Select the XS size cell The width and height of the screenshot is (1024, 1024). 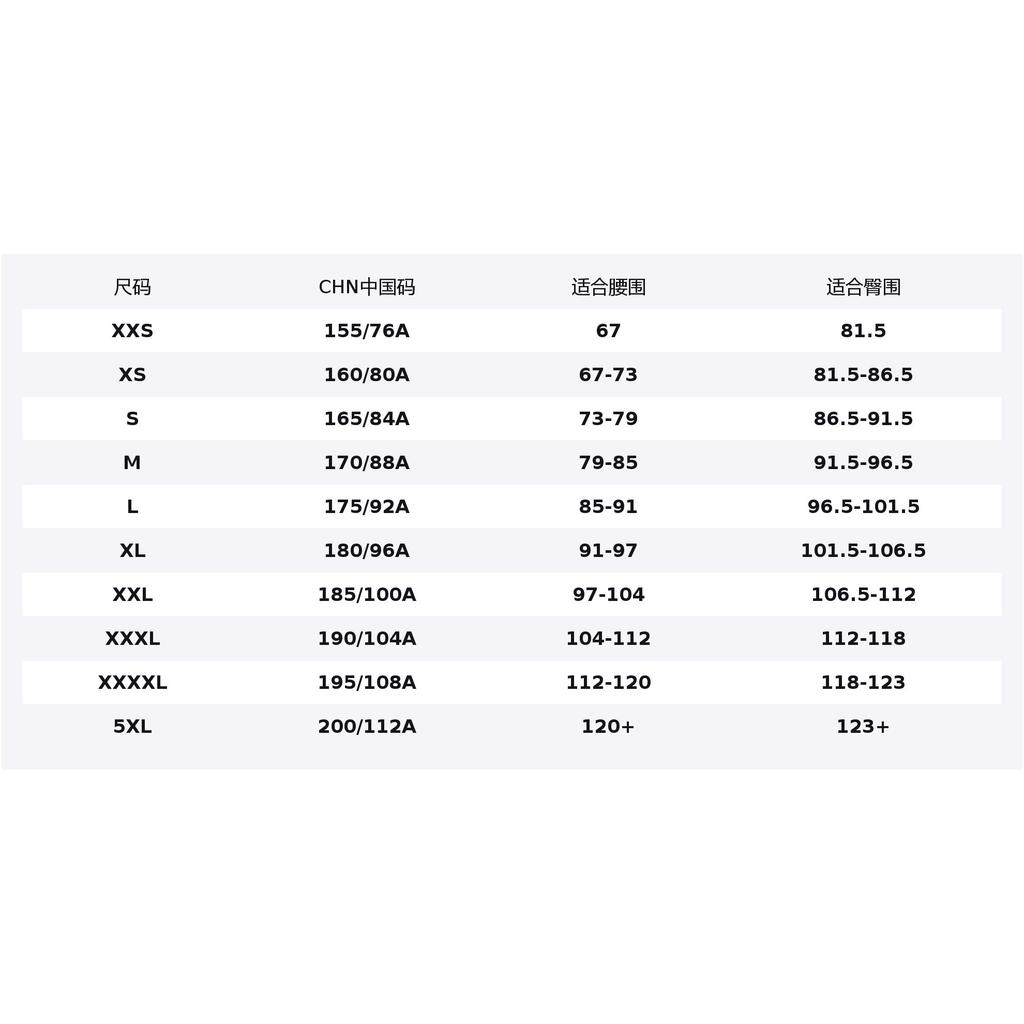(132, 374)
